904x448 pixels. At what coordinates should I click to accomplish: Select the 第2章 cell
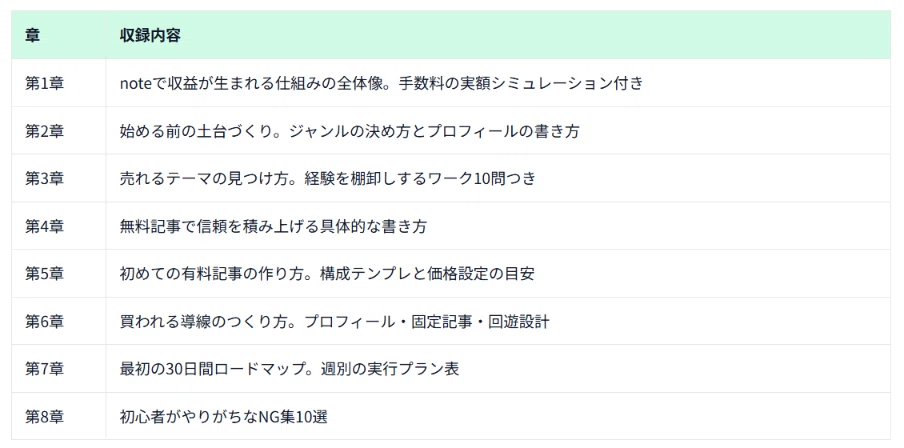pos(58,131)
